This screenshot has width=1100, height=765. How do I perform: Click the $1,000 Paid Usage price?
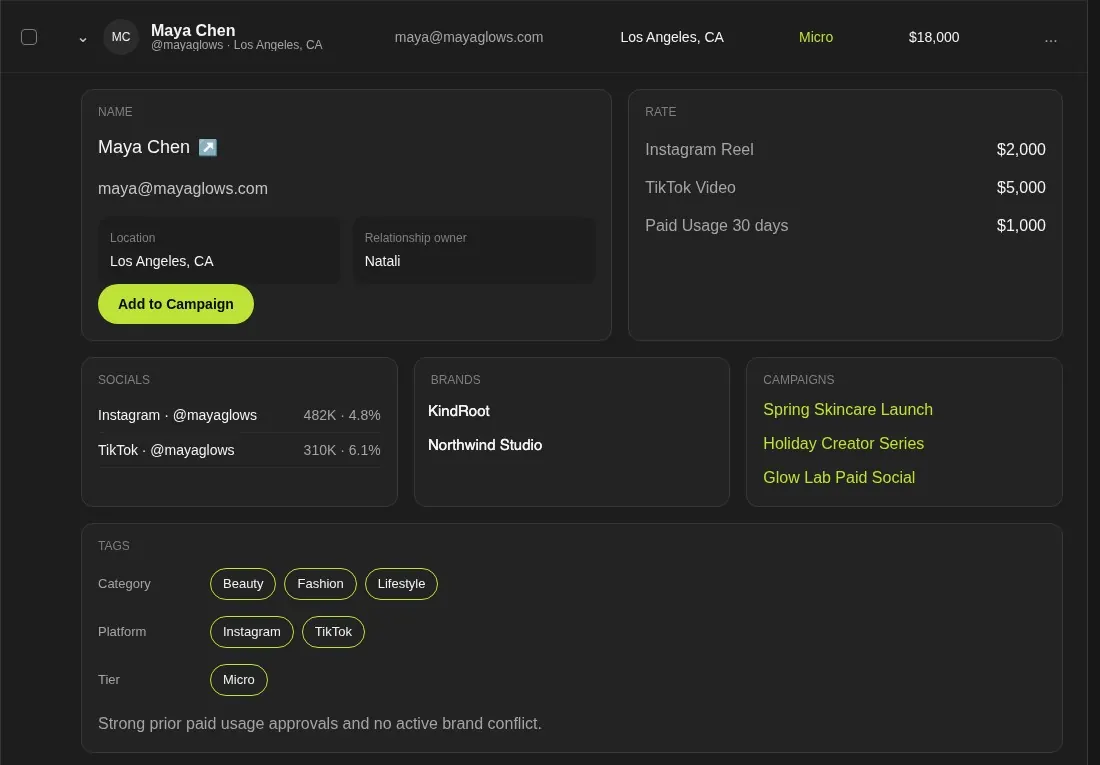click(x=1021, y=225)
